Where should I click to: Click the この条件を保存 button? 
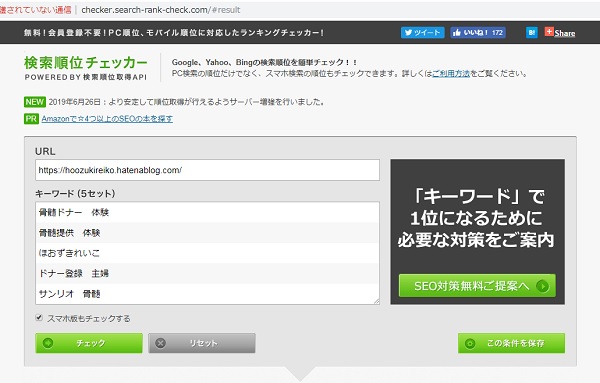511,343
